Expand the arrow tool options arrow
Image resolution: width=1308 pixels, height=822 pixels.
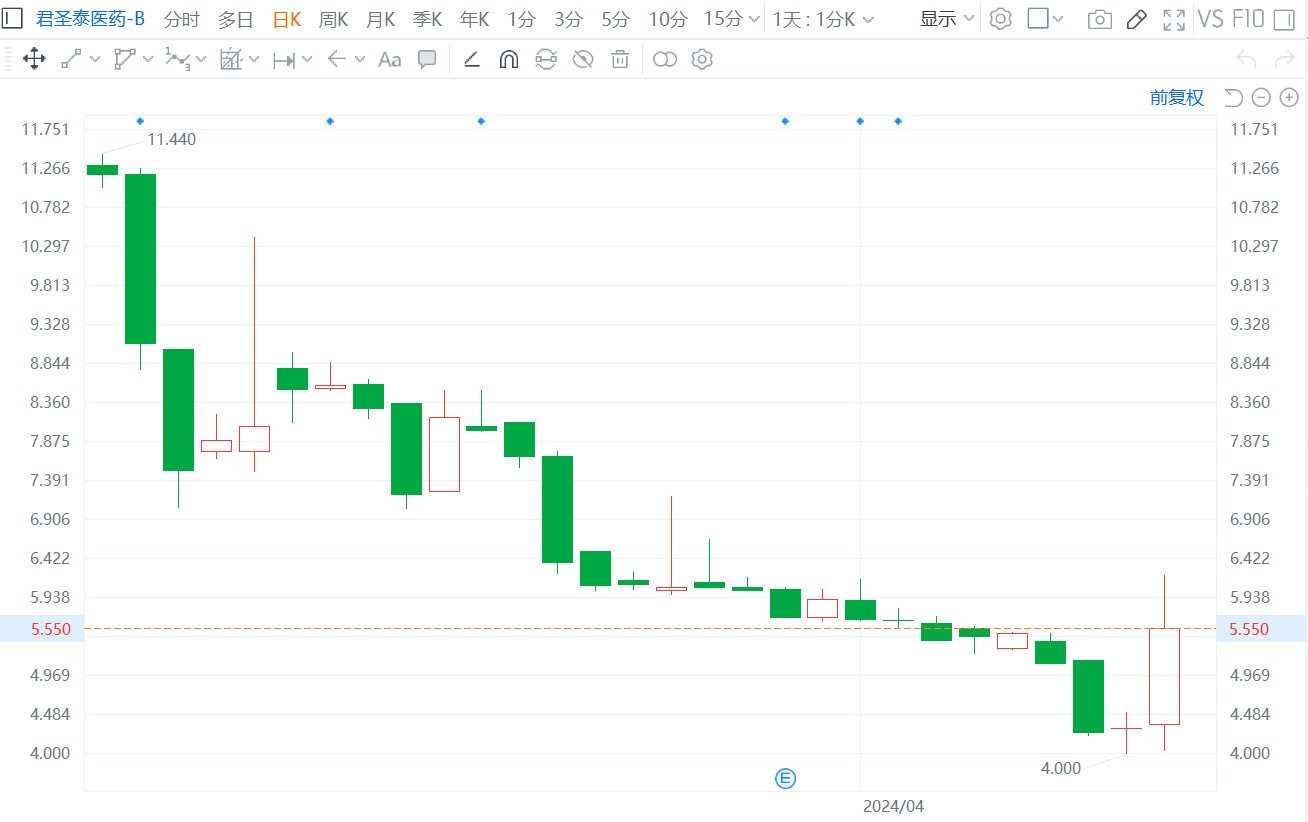(x=359, y=60)
